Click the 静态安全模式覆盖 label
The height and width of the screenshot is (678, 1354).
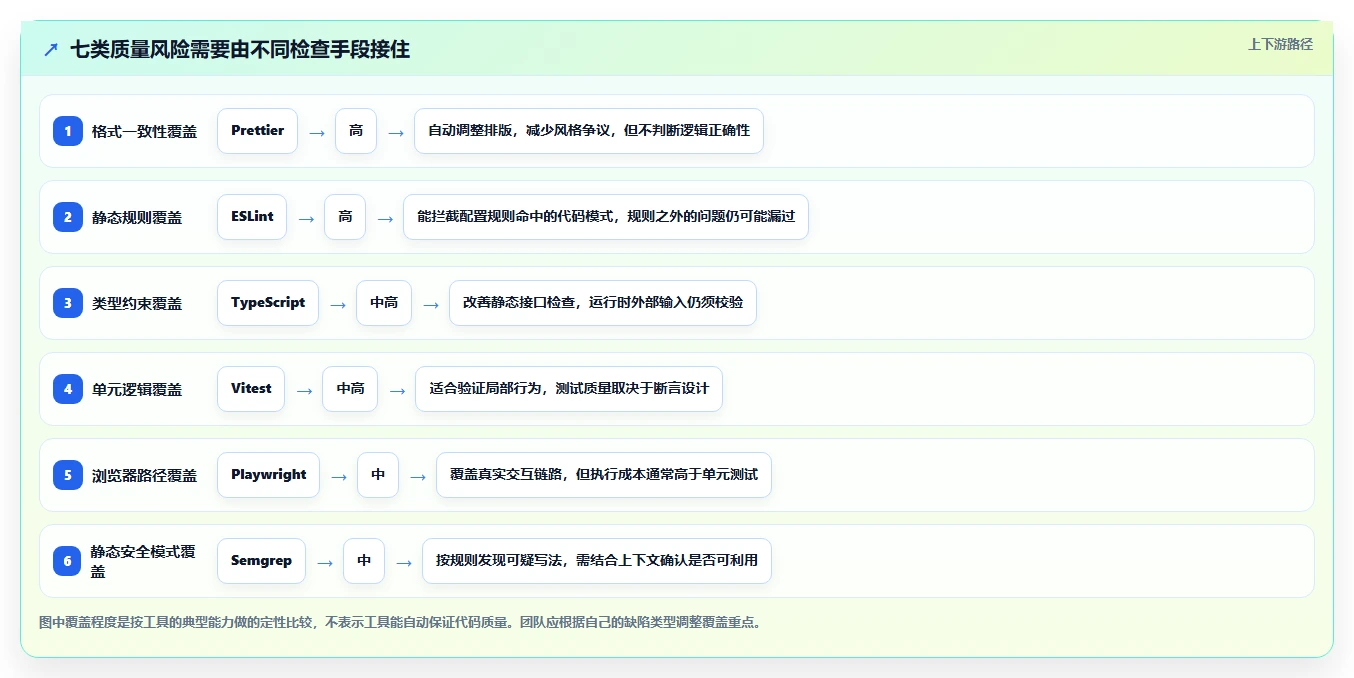[x=143, y=561]
